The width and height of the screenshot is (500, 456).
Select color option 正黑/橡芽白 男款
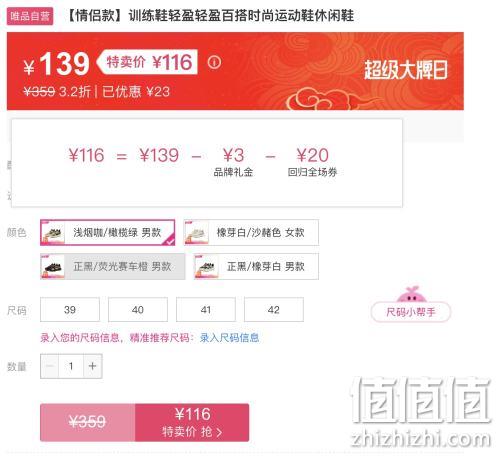tap(256, 266)
